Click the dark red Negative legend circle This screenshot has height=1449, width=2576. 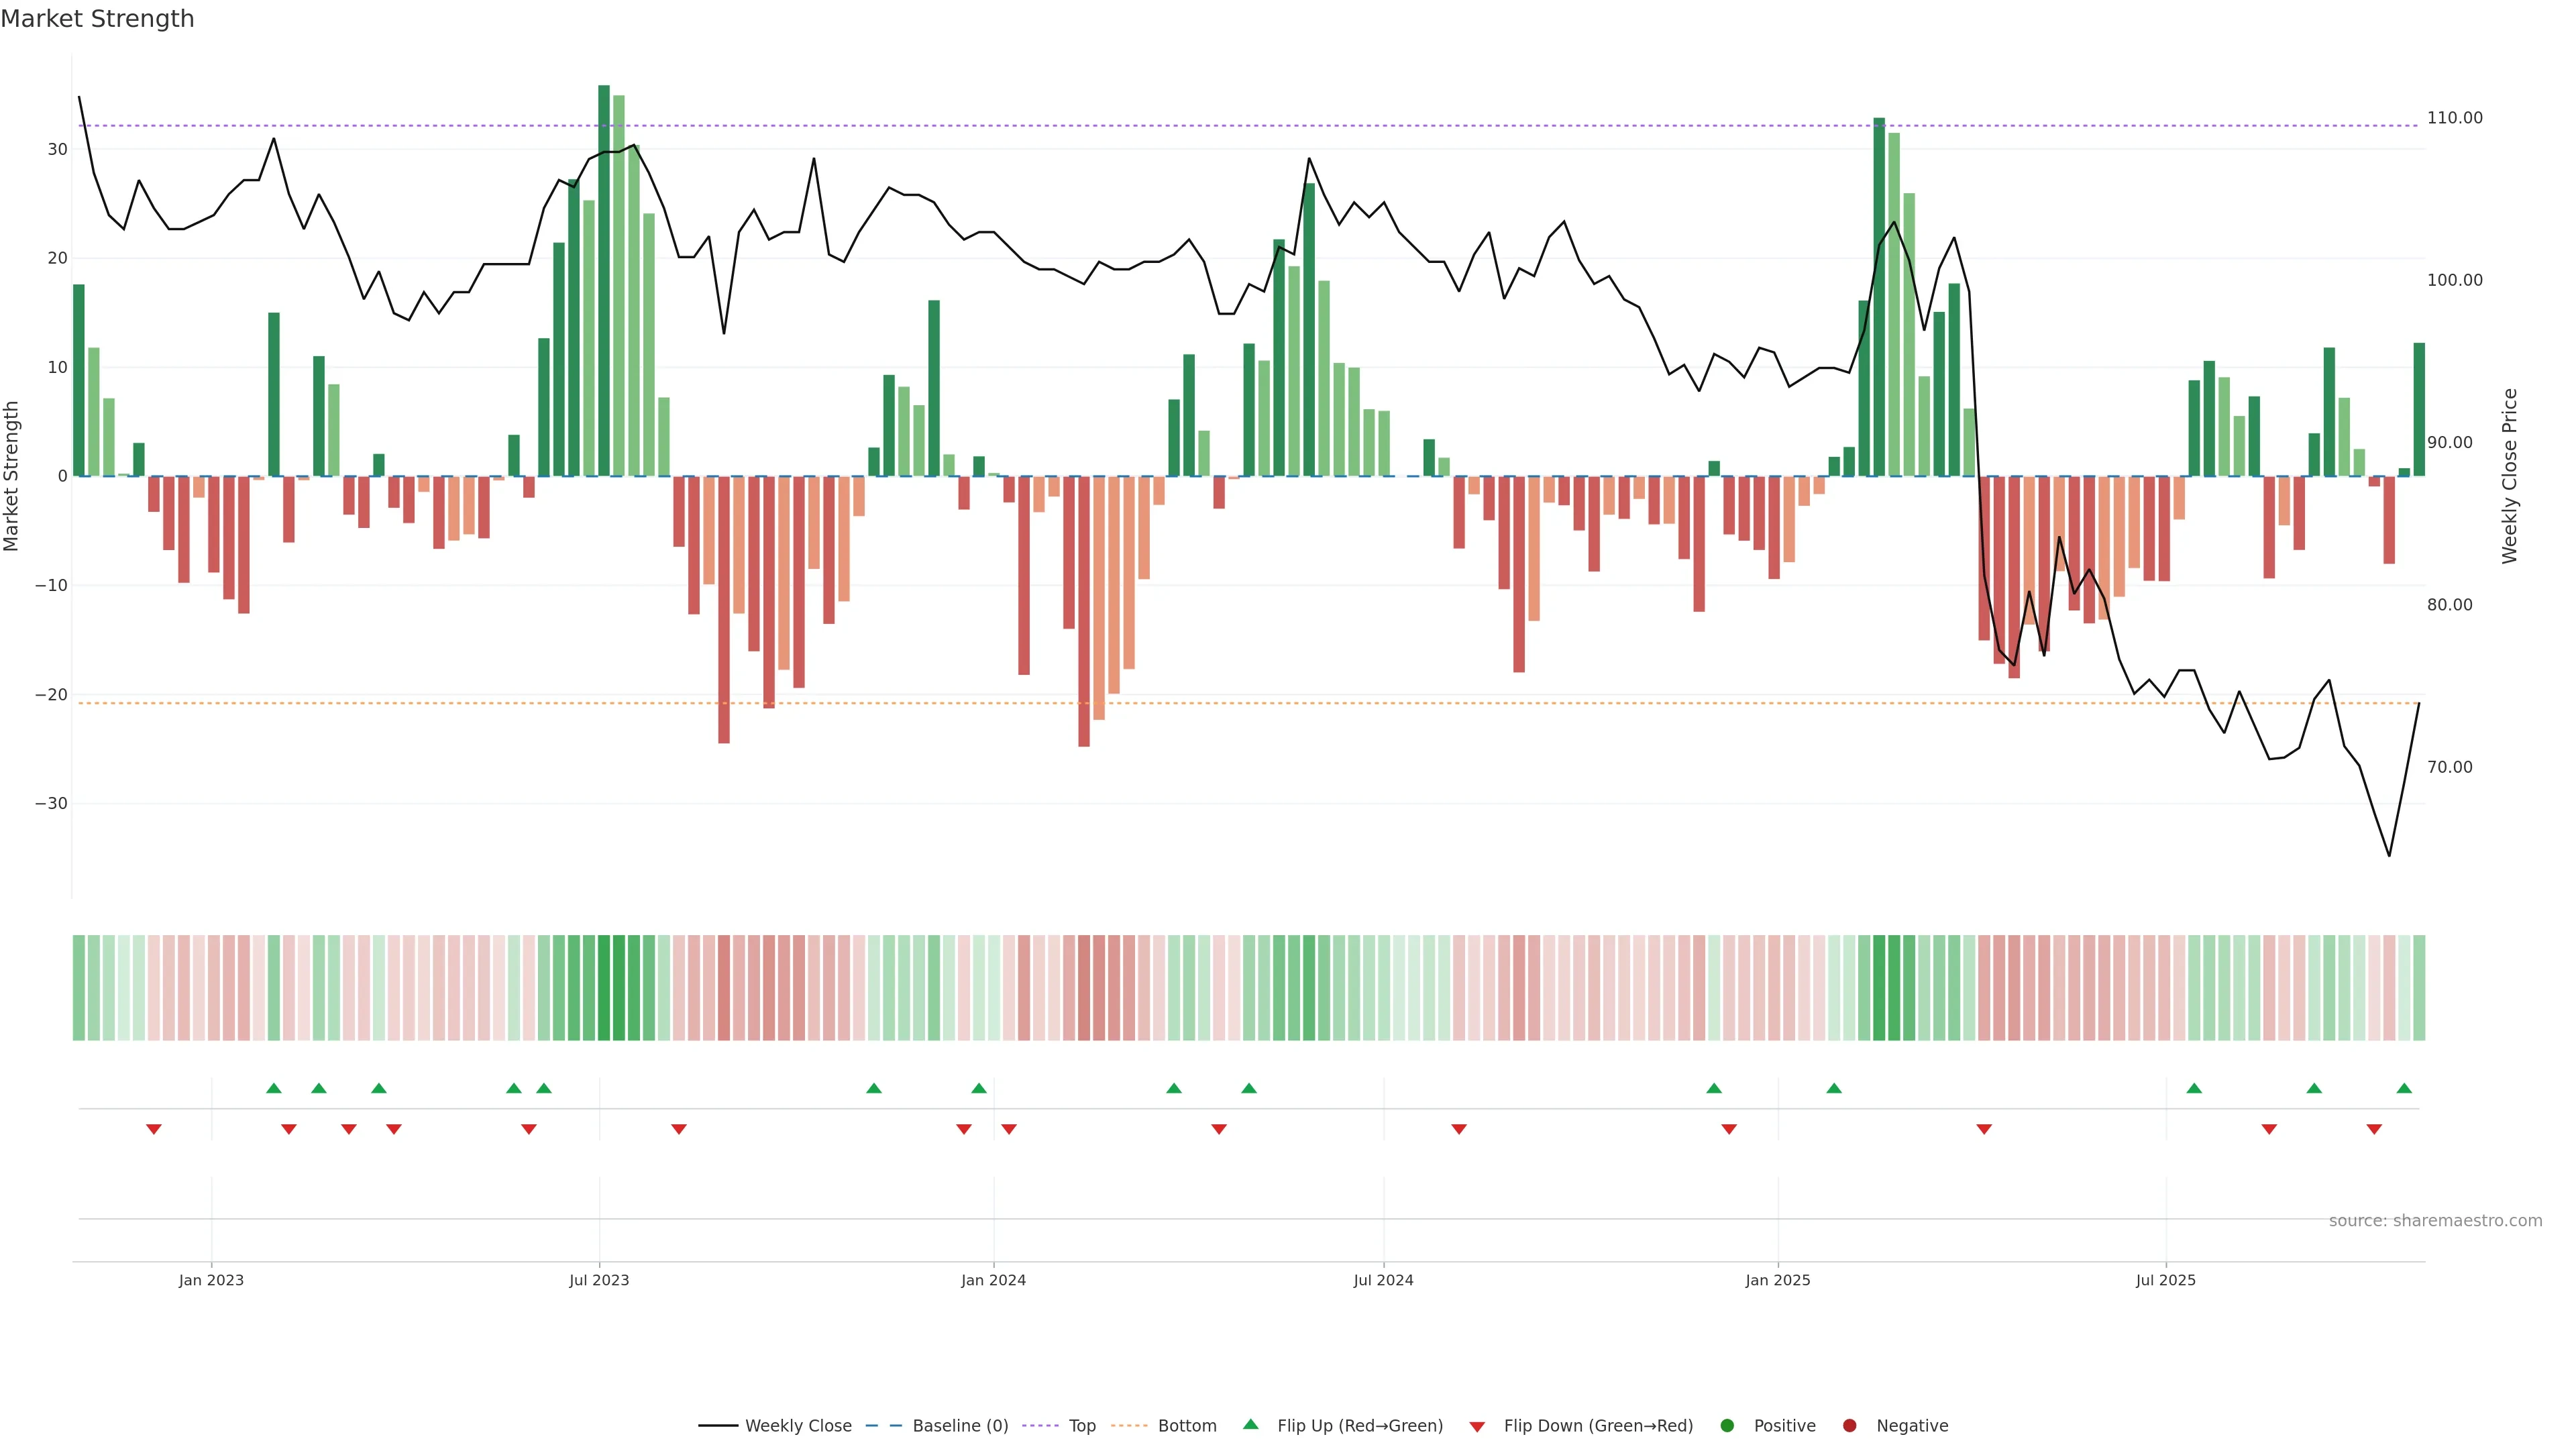(x=1849, y=1425)
